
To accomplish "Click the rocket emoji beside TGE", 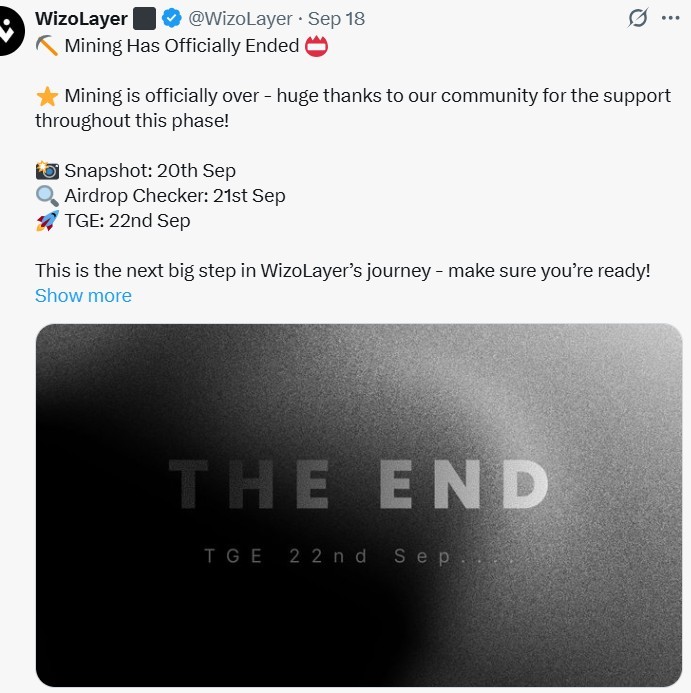I will tap(47, 221).
